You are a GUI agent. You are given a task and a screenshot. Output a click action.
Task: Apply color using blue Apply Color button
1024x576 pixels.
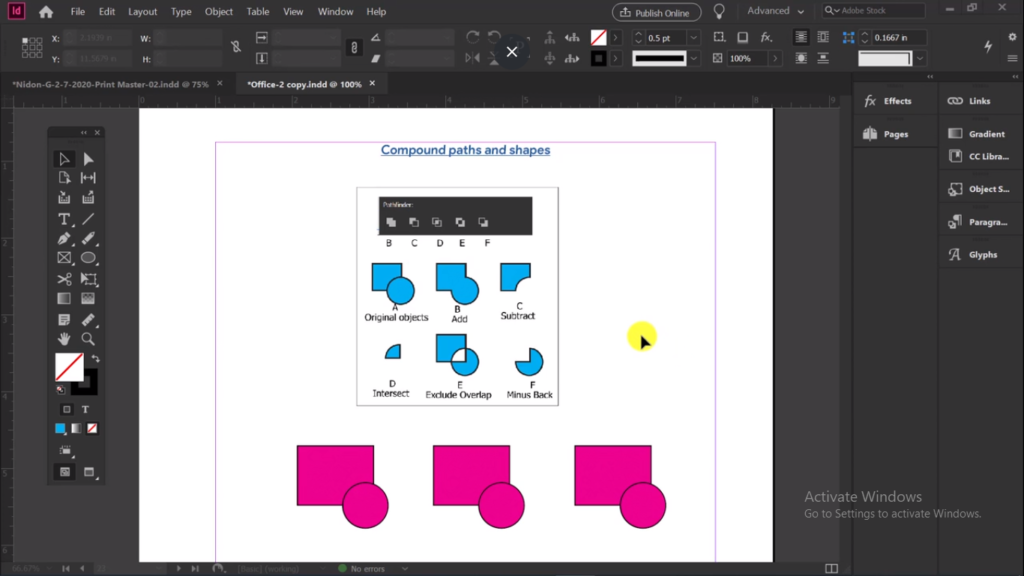click(60, 428)
